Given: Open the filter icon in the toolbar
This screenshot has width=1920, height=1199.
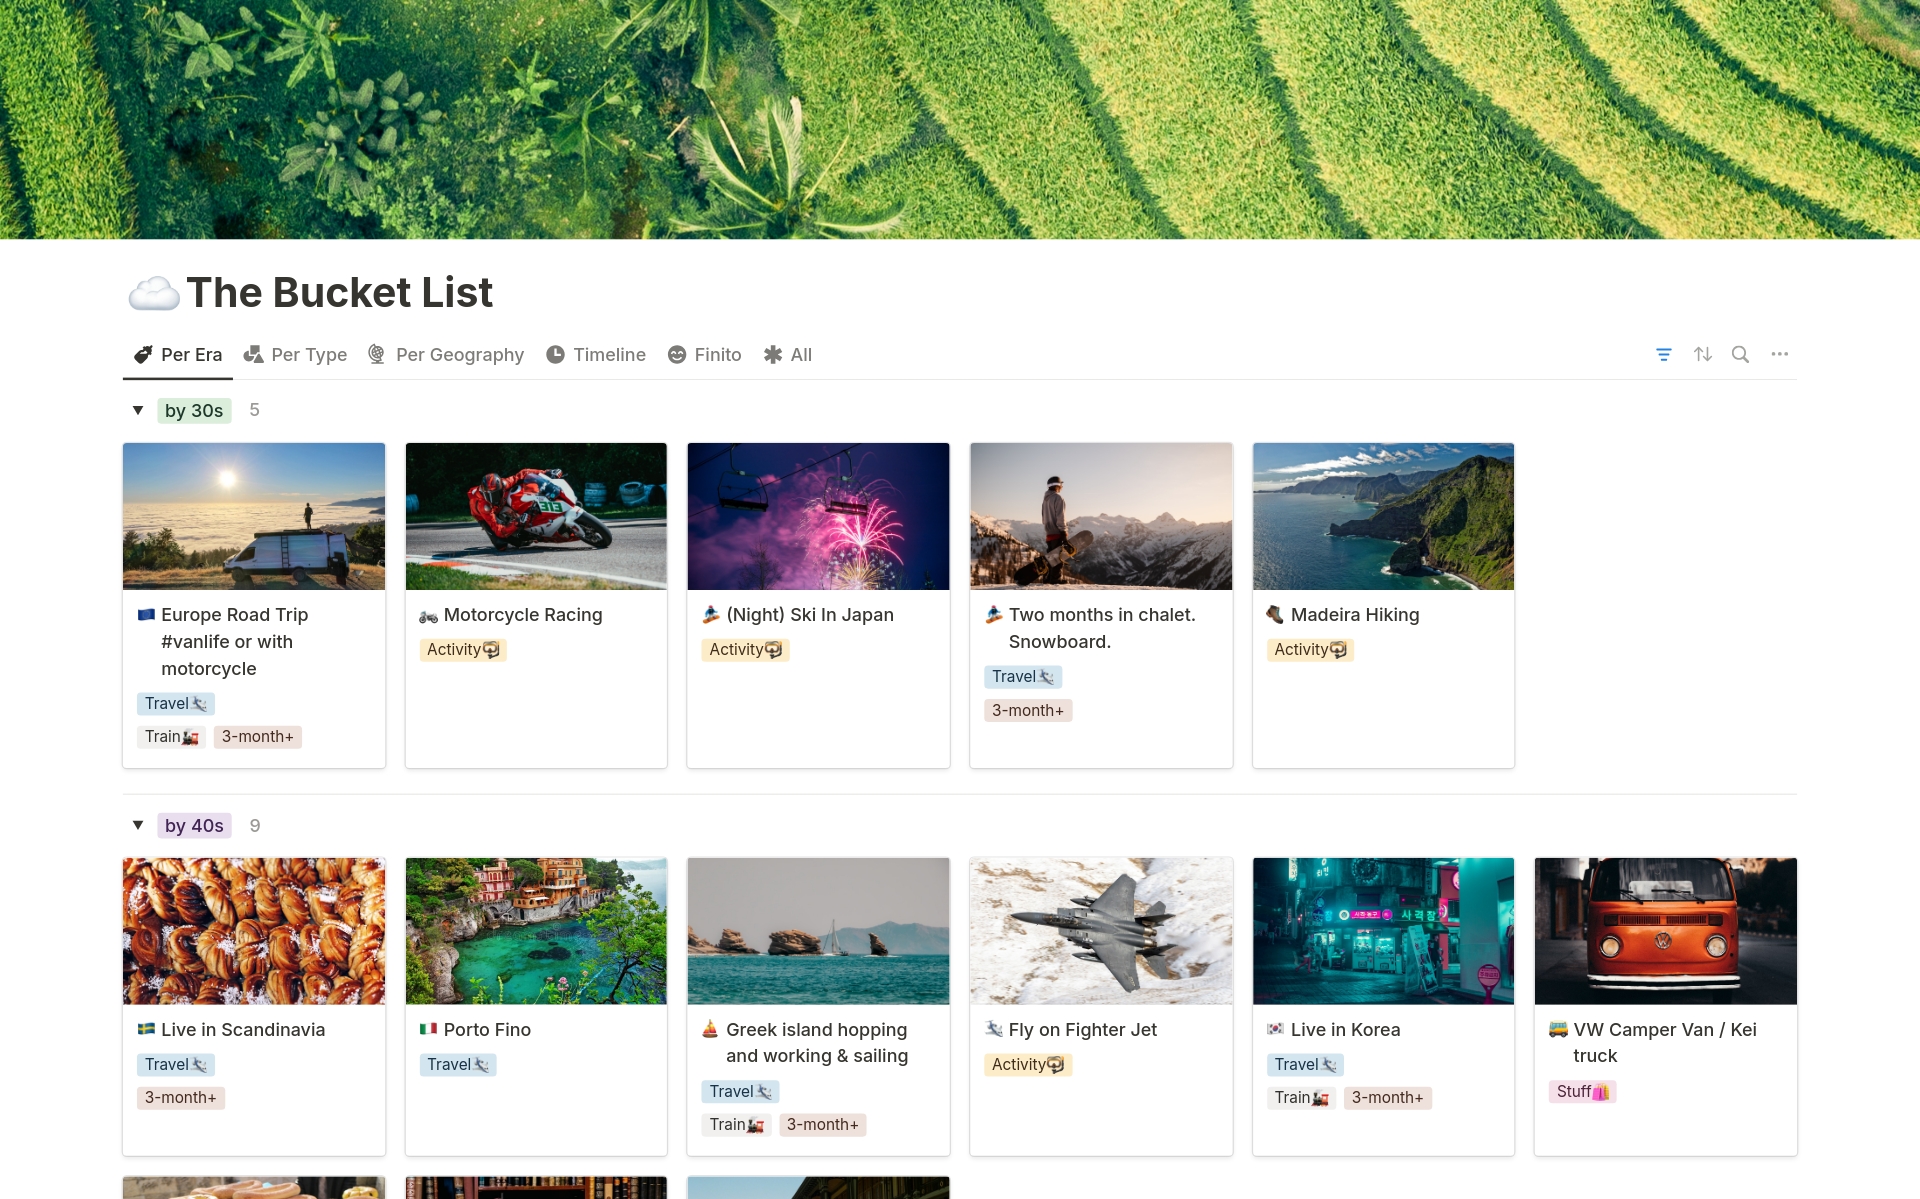Looking at the screenshot, I should click(x=1664, y=354).
